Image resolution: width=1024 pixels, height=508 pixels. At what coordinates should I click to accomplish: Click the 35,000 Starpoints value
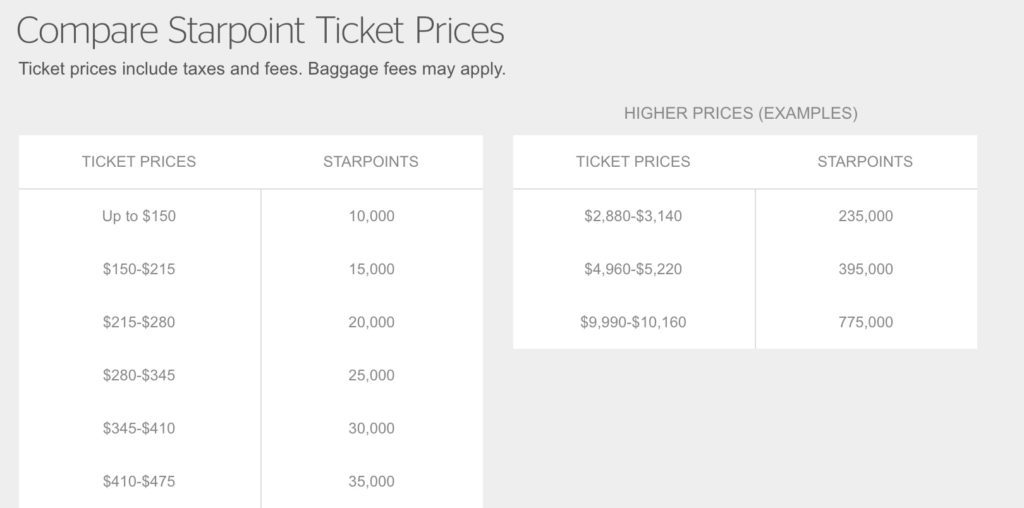tap(372, 481)
